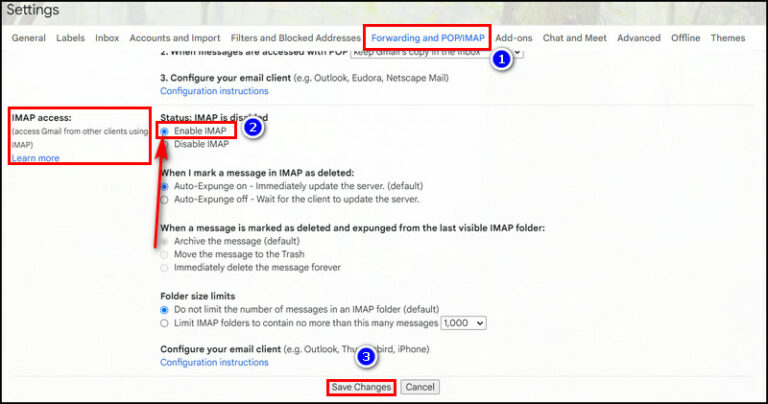This screenshot has height=404, width=768.
Task: Click the IMAP access: label
Action: (x=42, y=118)
